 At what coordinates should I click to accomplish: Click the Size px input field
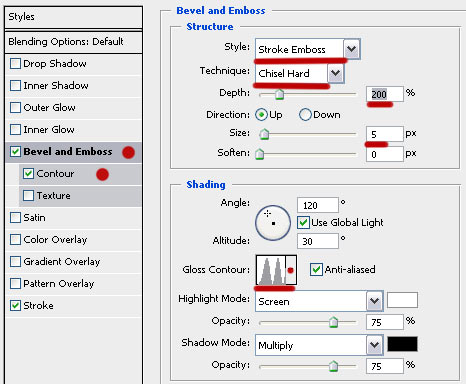pyautogui.click(x=385, y=134)
